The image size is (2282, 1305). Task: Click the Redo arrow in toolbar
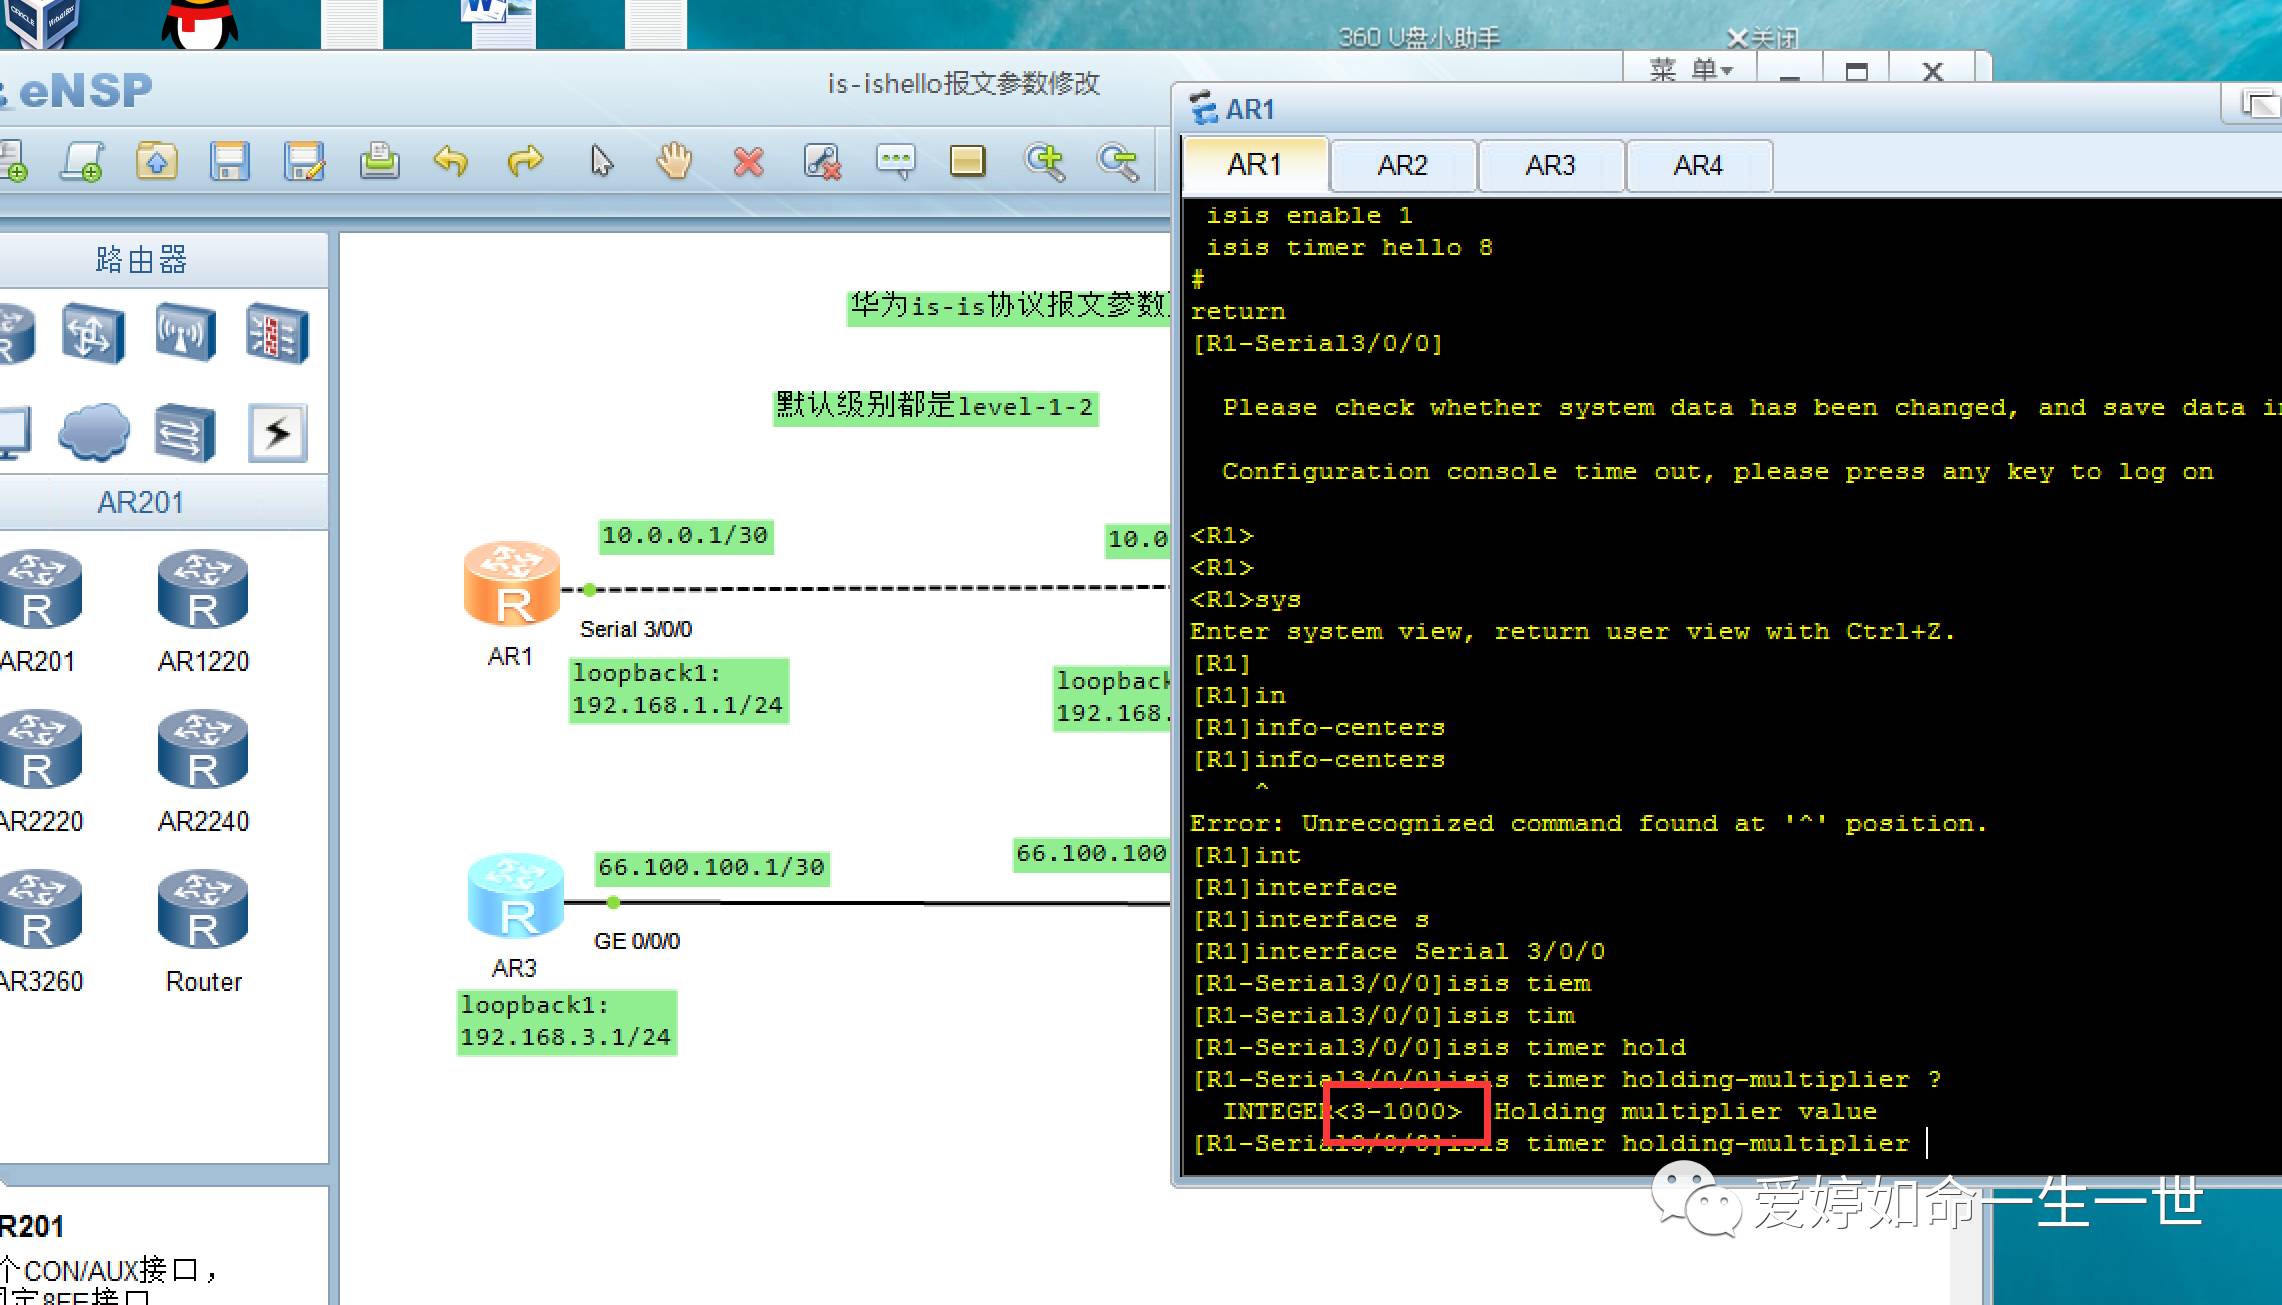click(525, 161)
